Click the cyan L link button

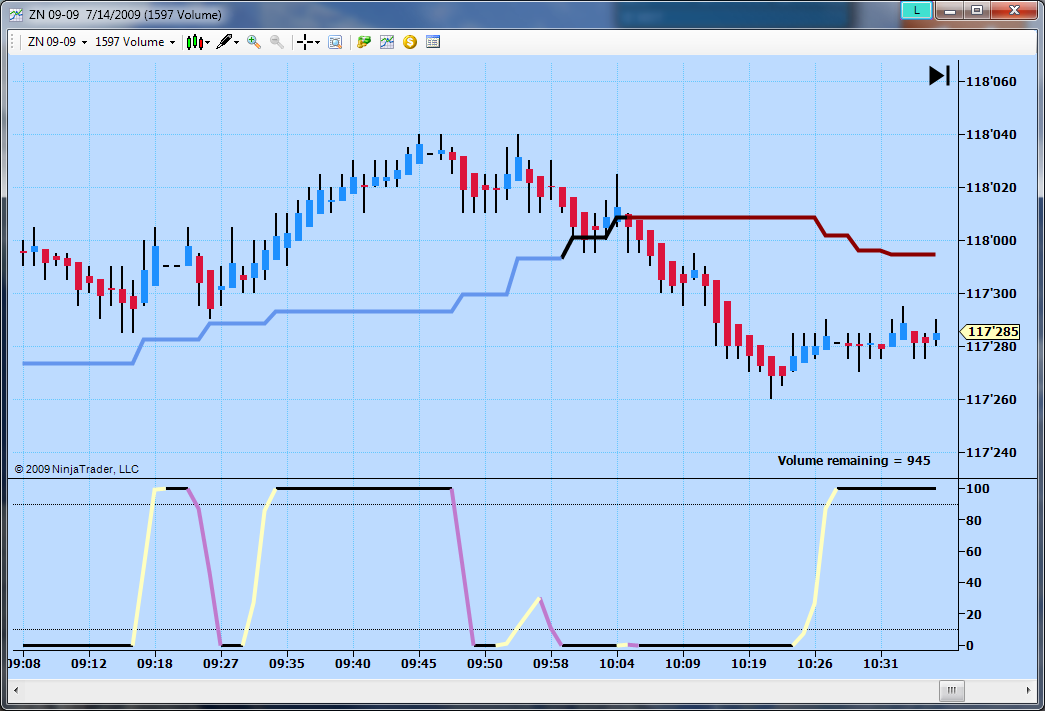point(916,10)
